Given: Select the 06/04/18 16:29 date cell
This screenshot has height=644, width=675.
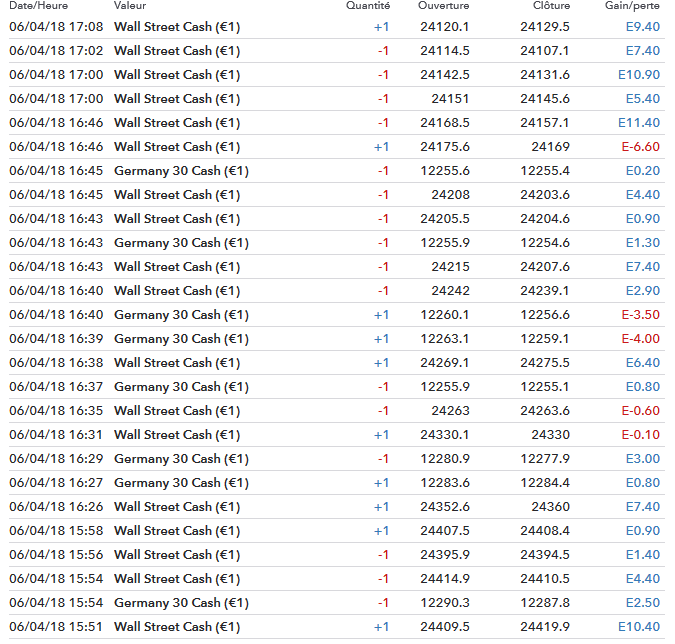Looking at the screenshot, I should coord(56,459).
